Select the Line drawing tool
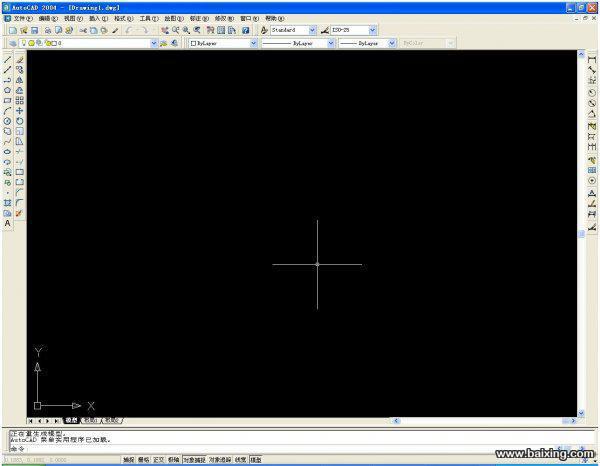 coord(8,59)
